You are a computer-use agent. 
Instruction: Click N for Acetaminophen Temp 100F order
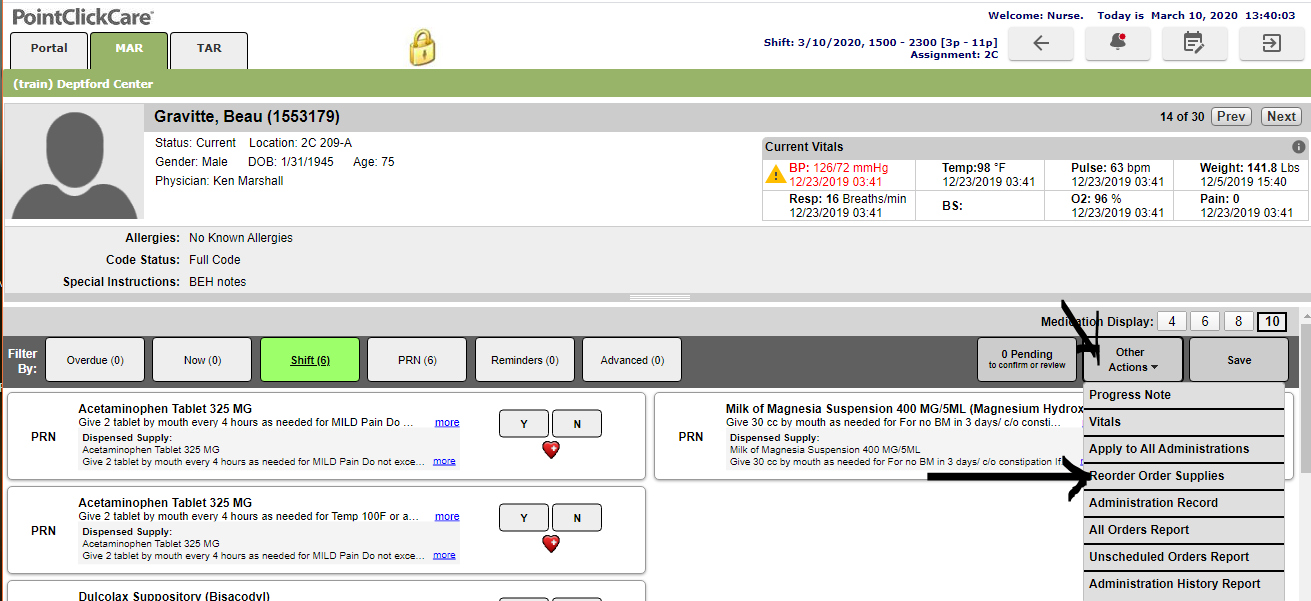pos(577,518)
